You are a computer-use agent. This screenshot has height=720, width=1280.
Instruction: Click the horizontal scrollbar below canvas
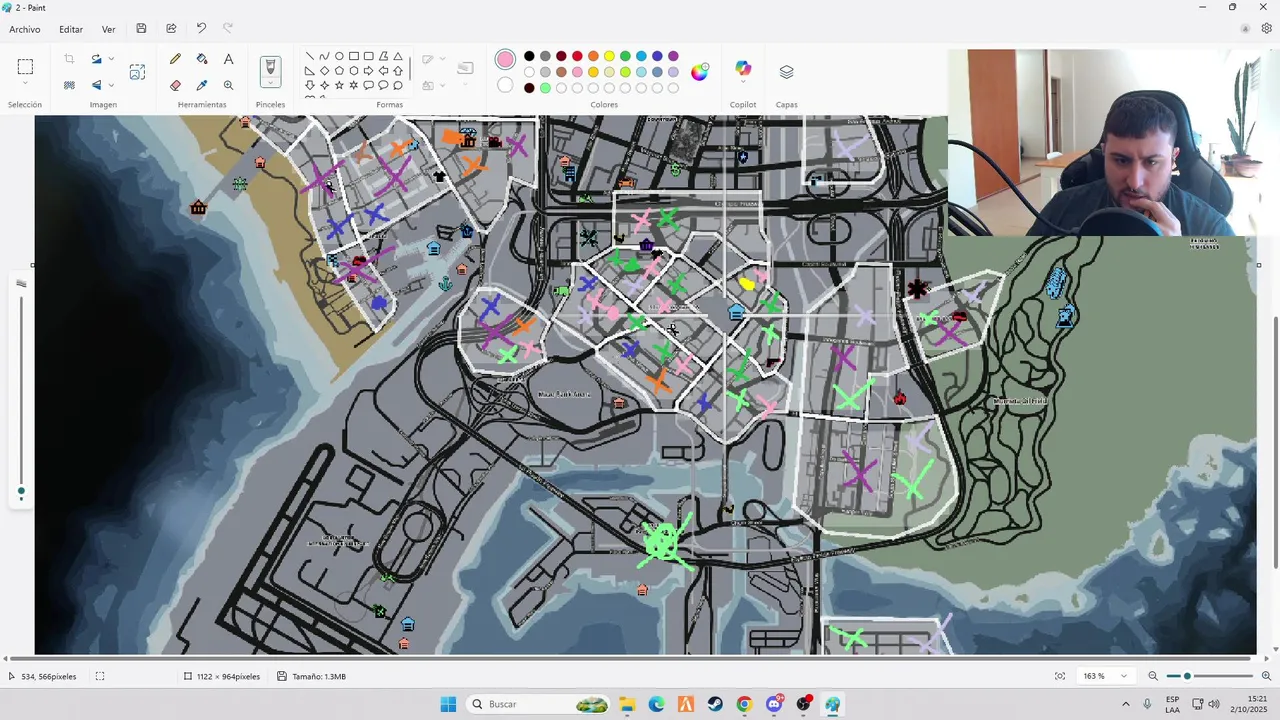[x=630, y=658]
